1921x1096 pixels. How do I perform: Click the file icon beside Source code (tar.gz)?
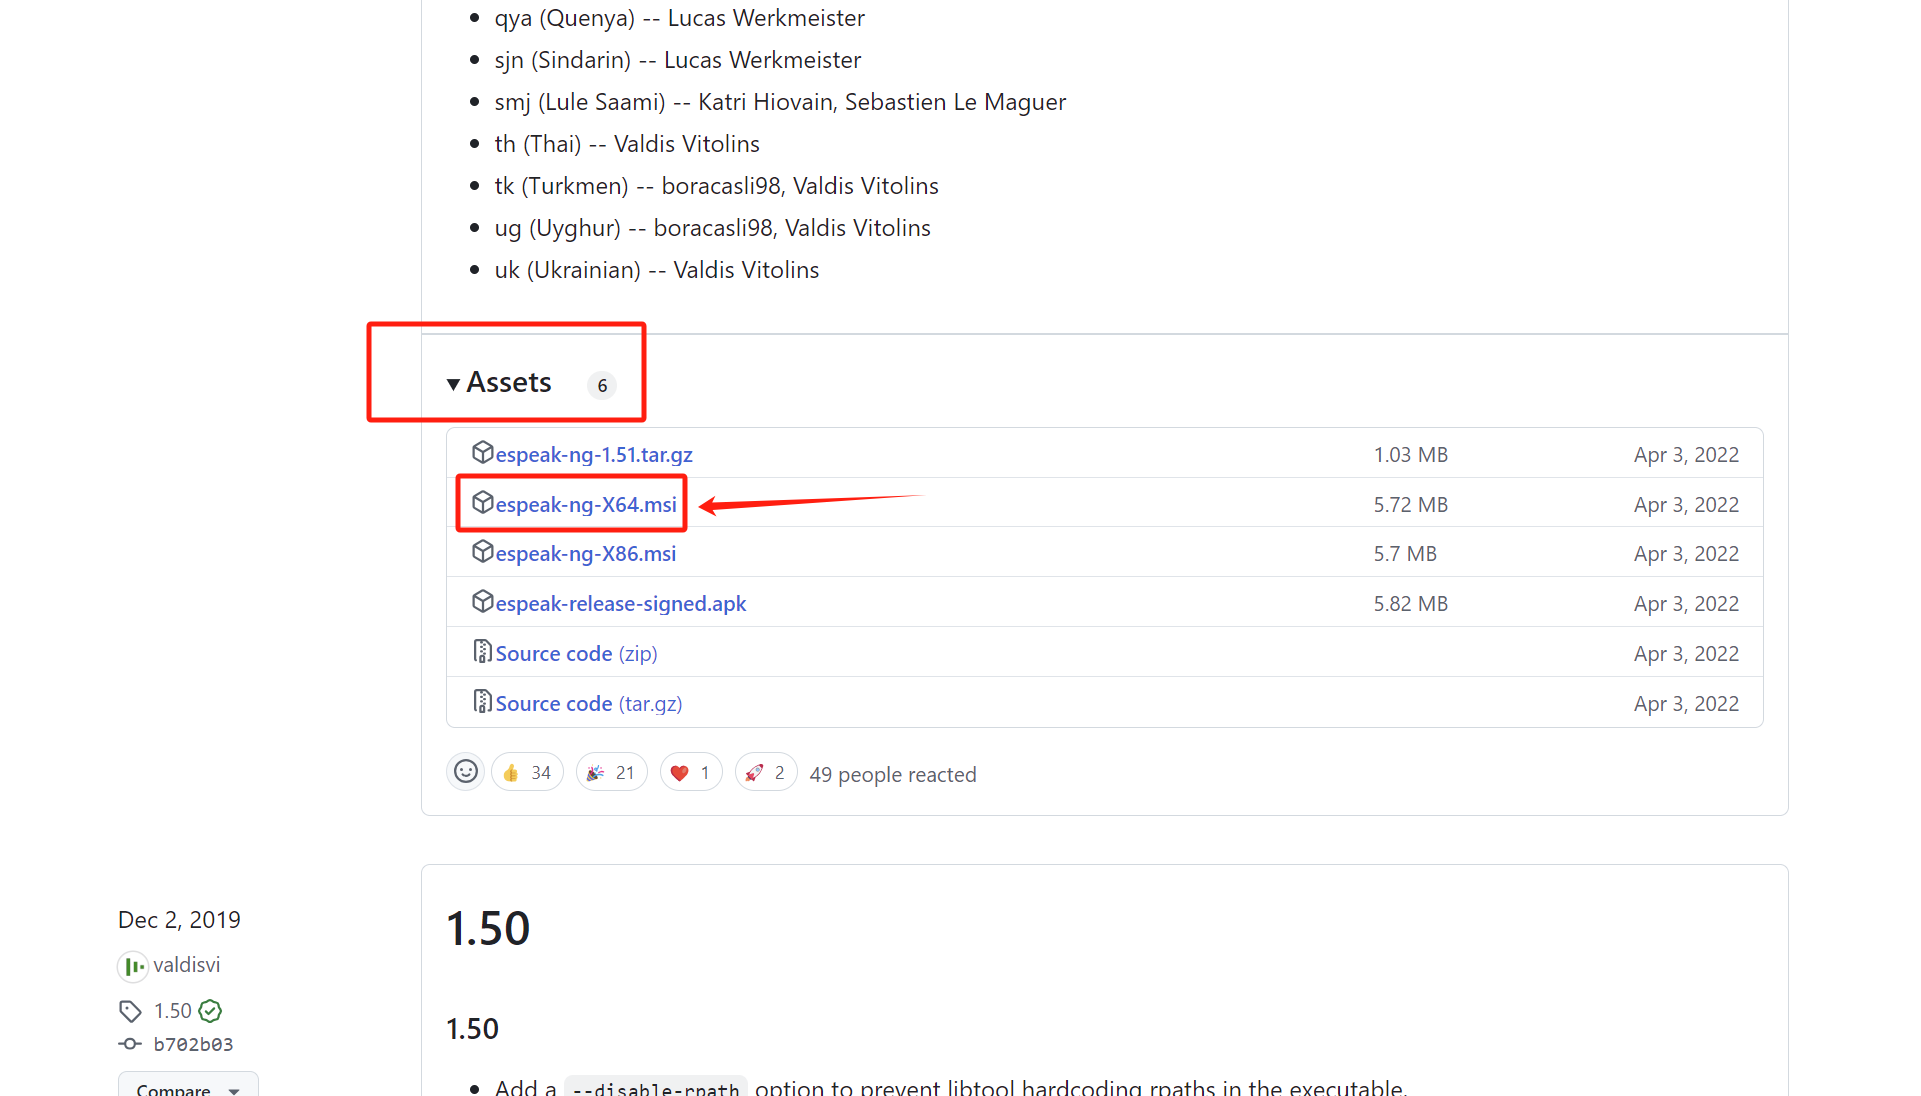pos(482,702)
